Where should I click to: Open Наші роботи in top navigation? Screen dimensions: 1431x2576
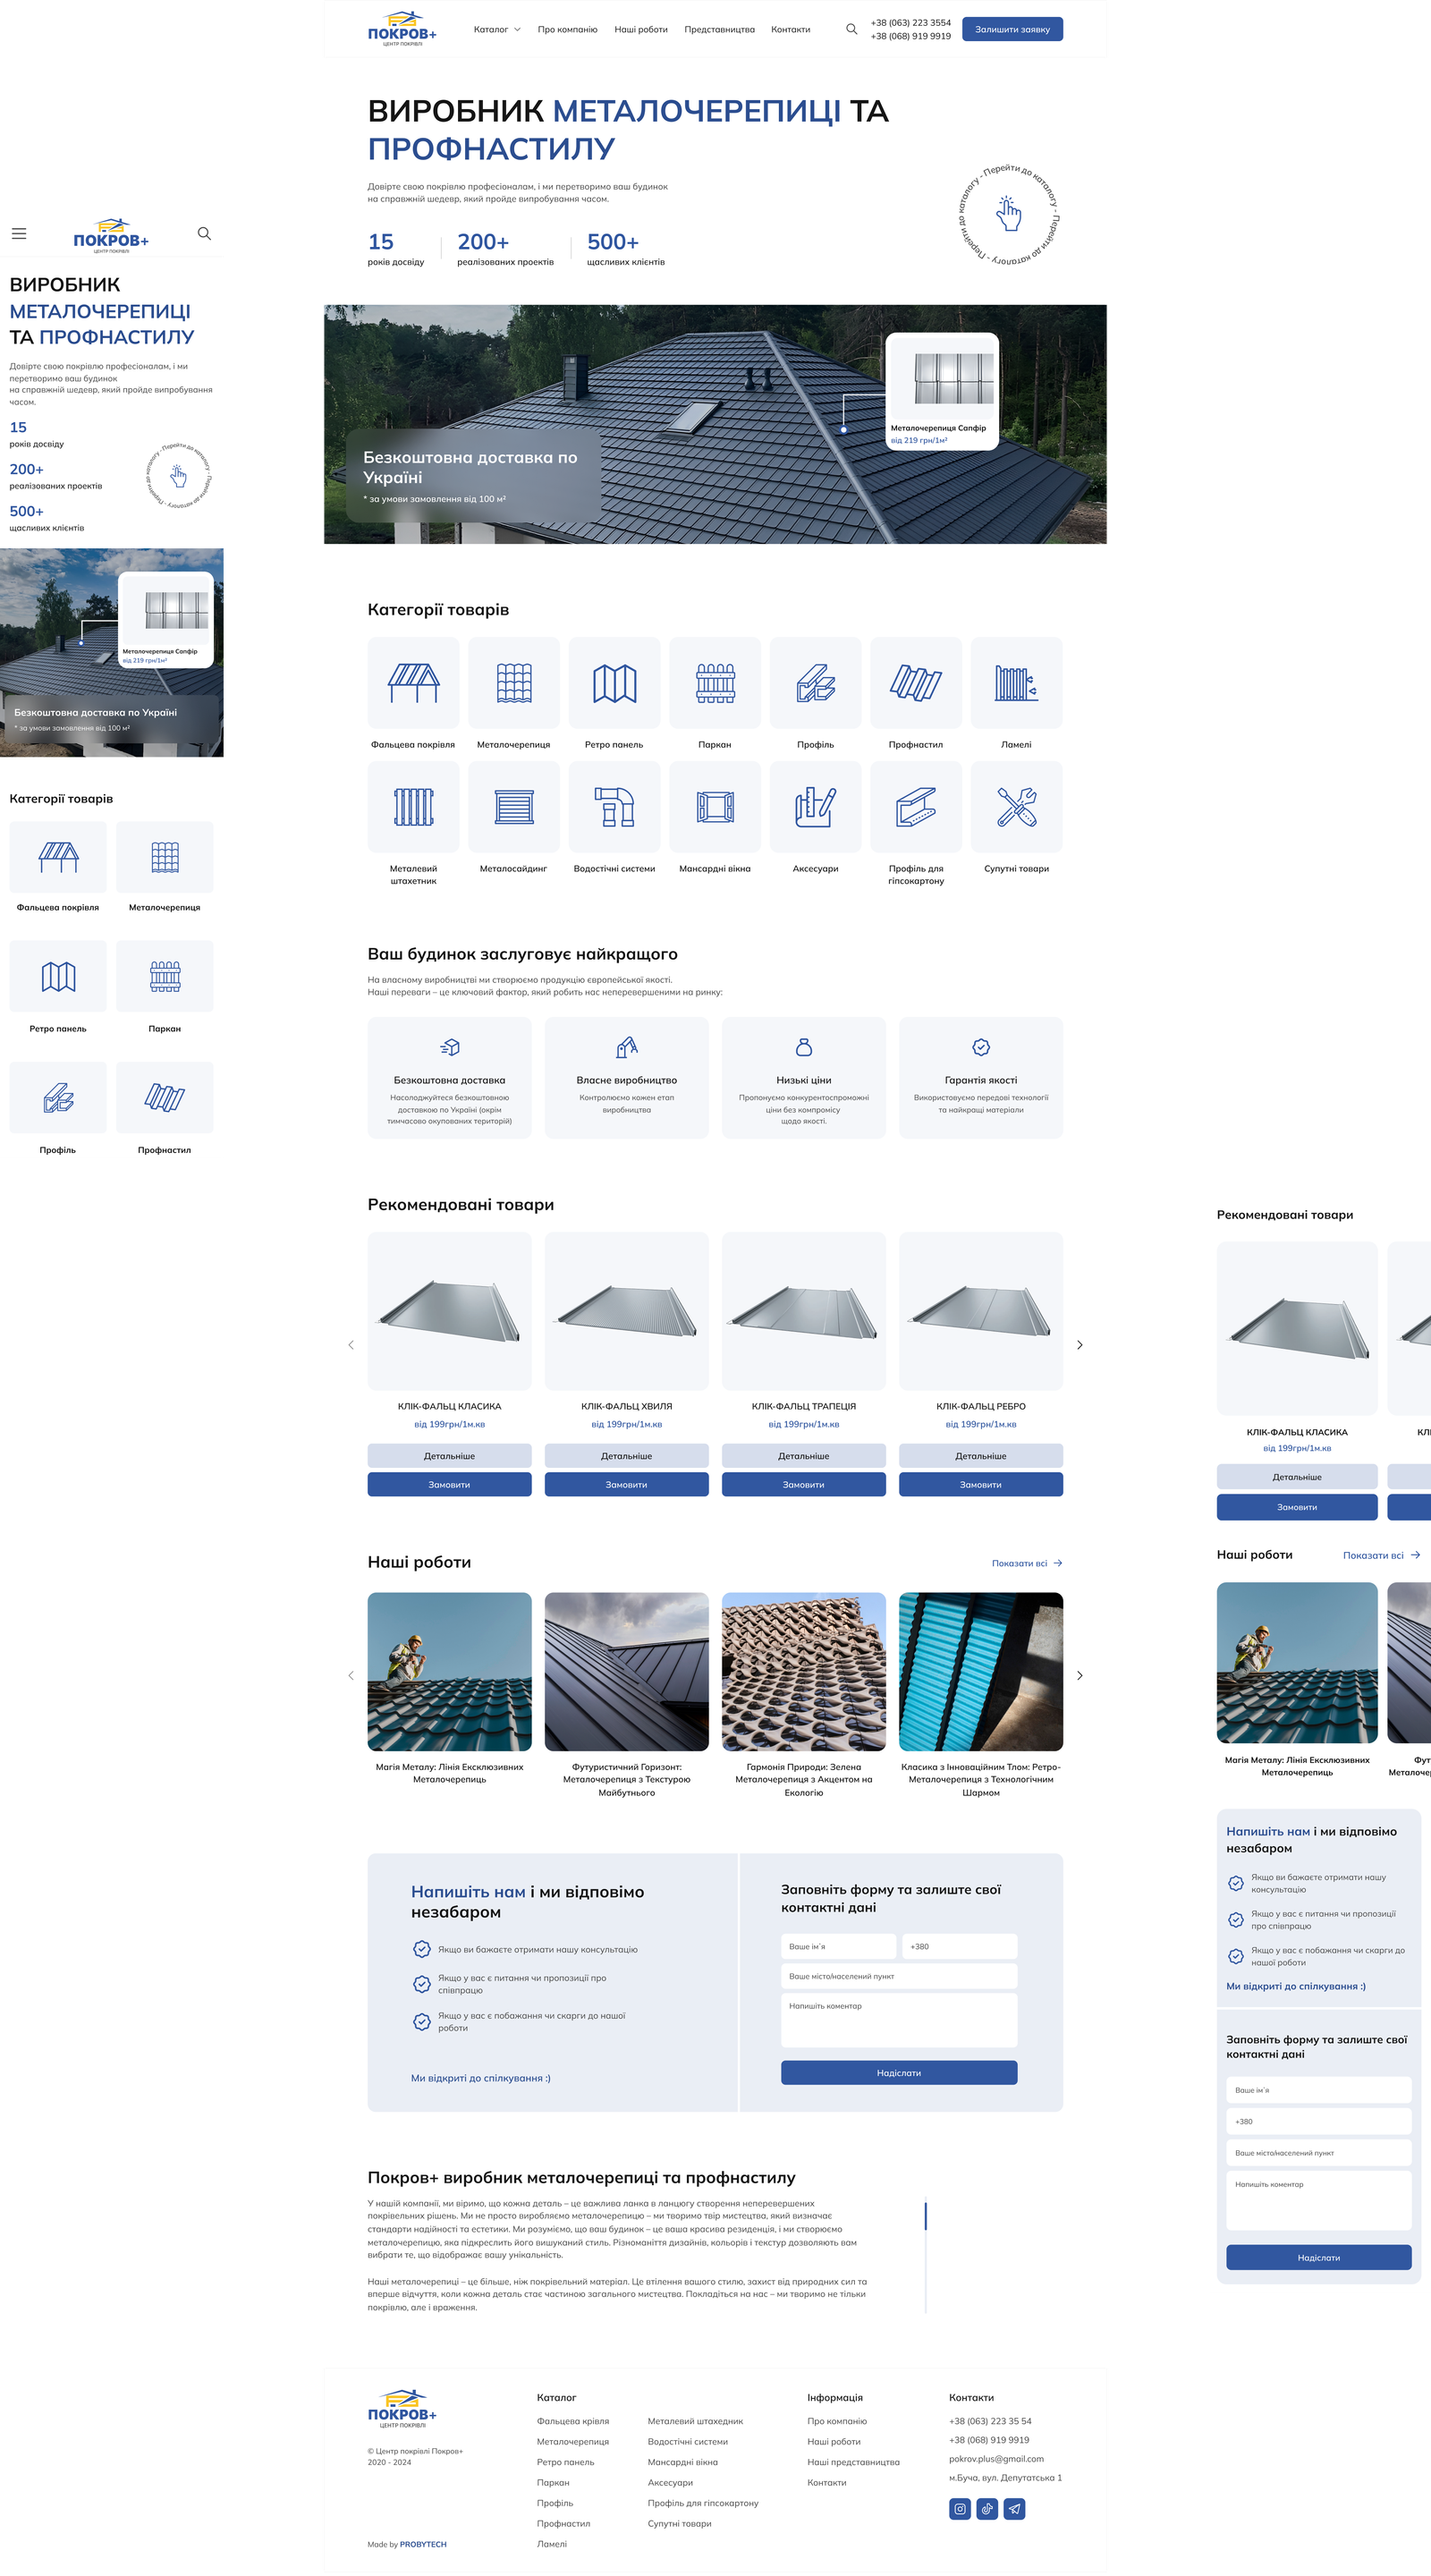[x=641, y=29]
